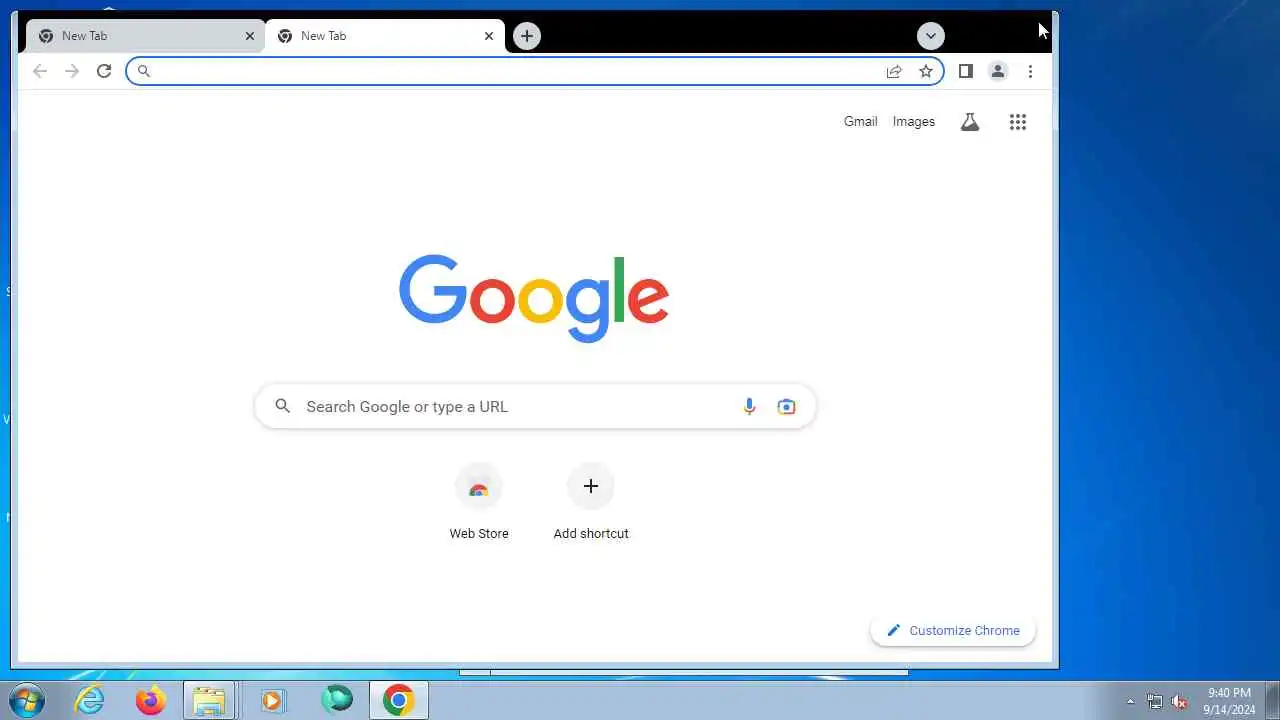
Task: Click the address bar field
Action: click(535, 71)
